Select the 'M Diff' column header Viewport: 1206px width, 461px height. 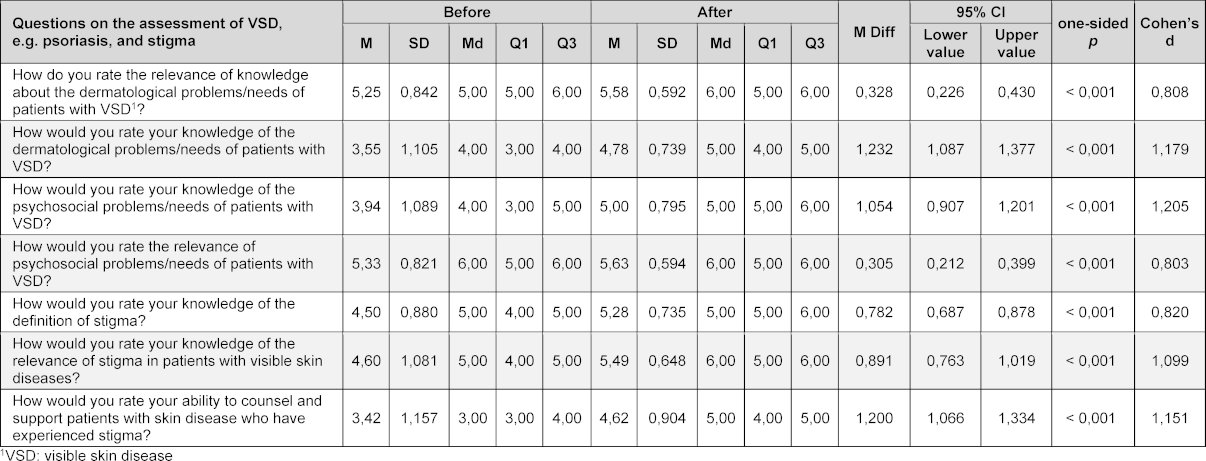click(874, 33)
